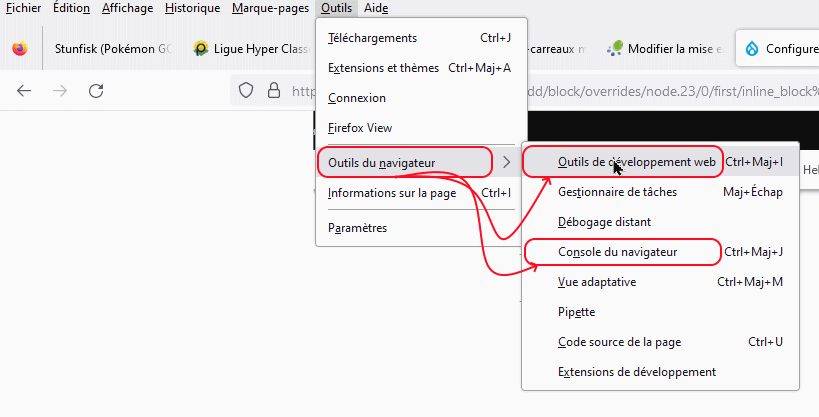Click the Firefox logo icon
The height and width of the screenshot is (417, 819).
coord(20,49)
